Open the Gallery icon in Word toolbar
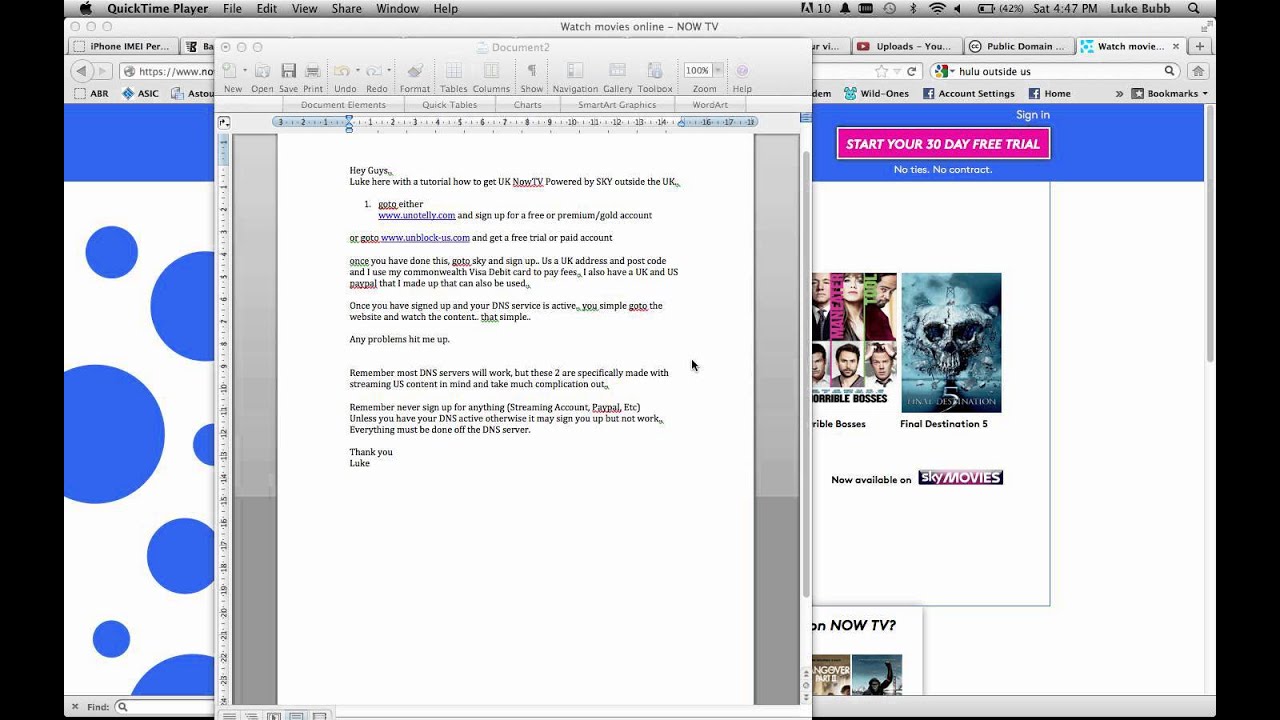Viewport: 1280px width, 720px height. (617, 71)
